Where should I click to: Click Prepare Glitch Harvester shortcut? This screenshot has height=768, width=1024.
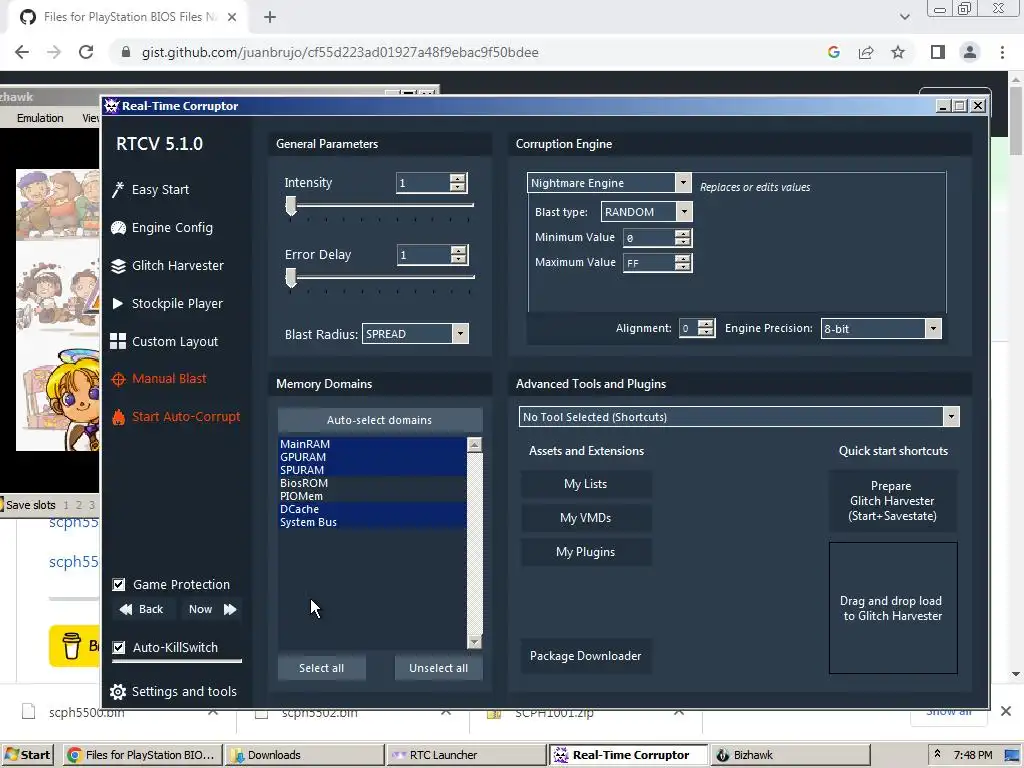point(893,501)
